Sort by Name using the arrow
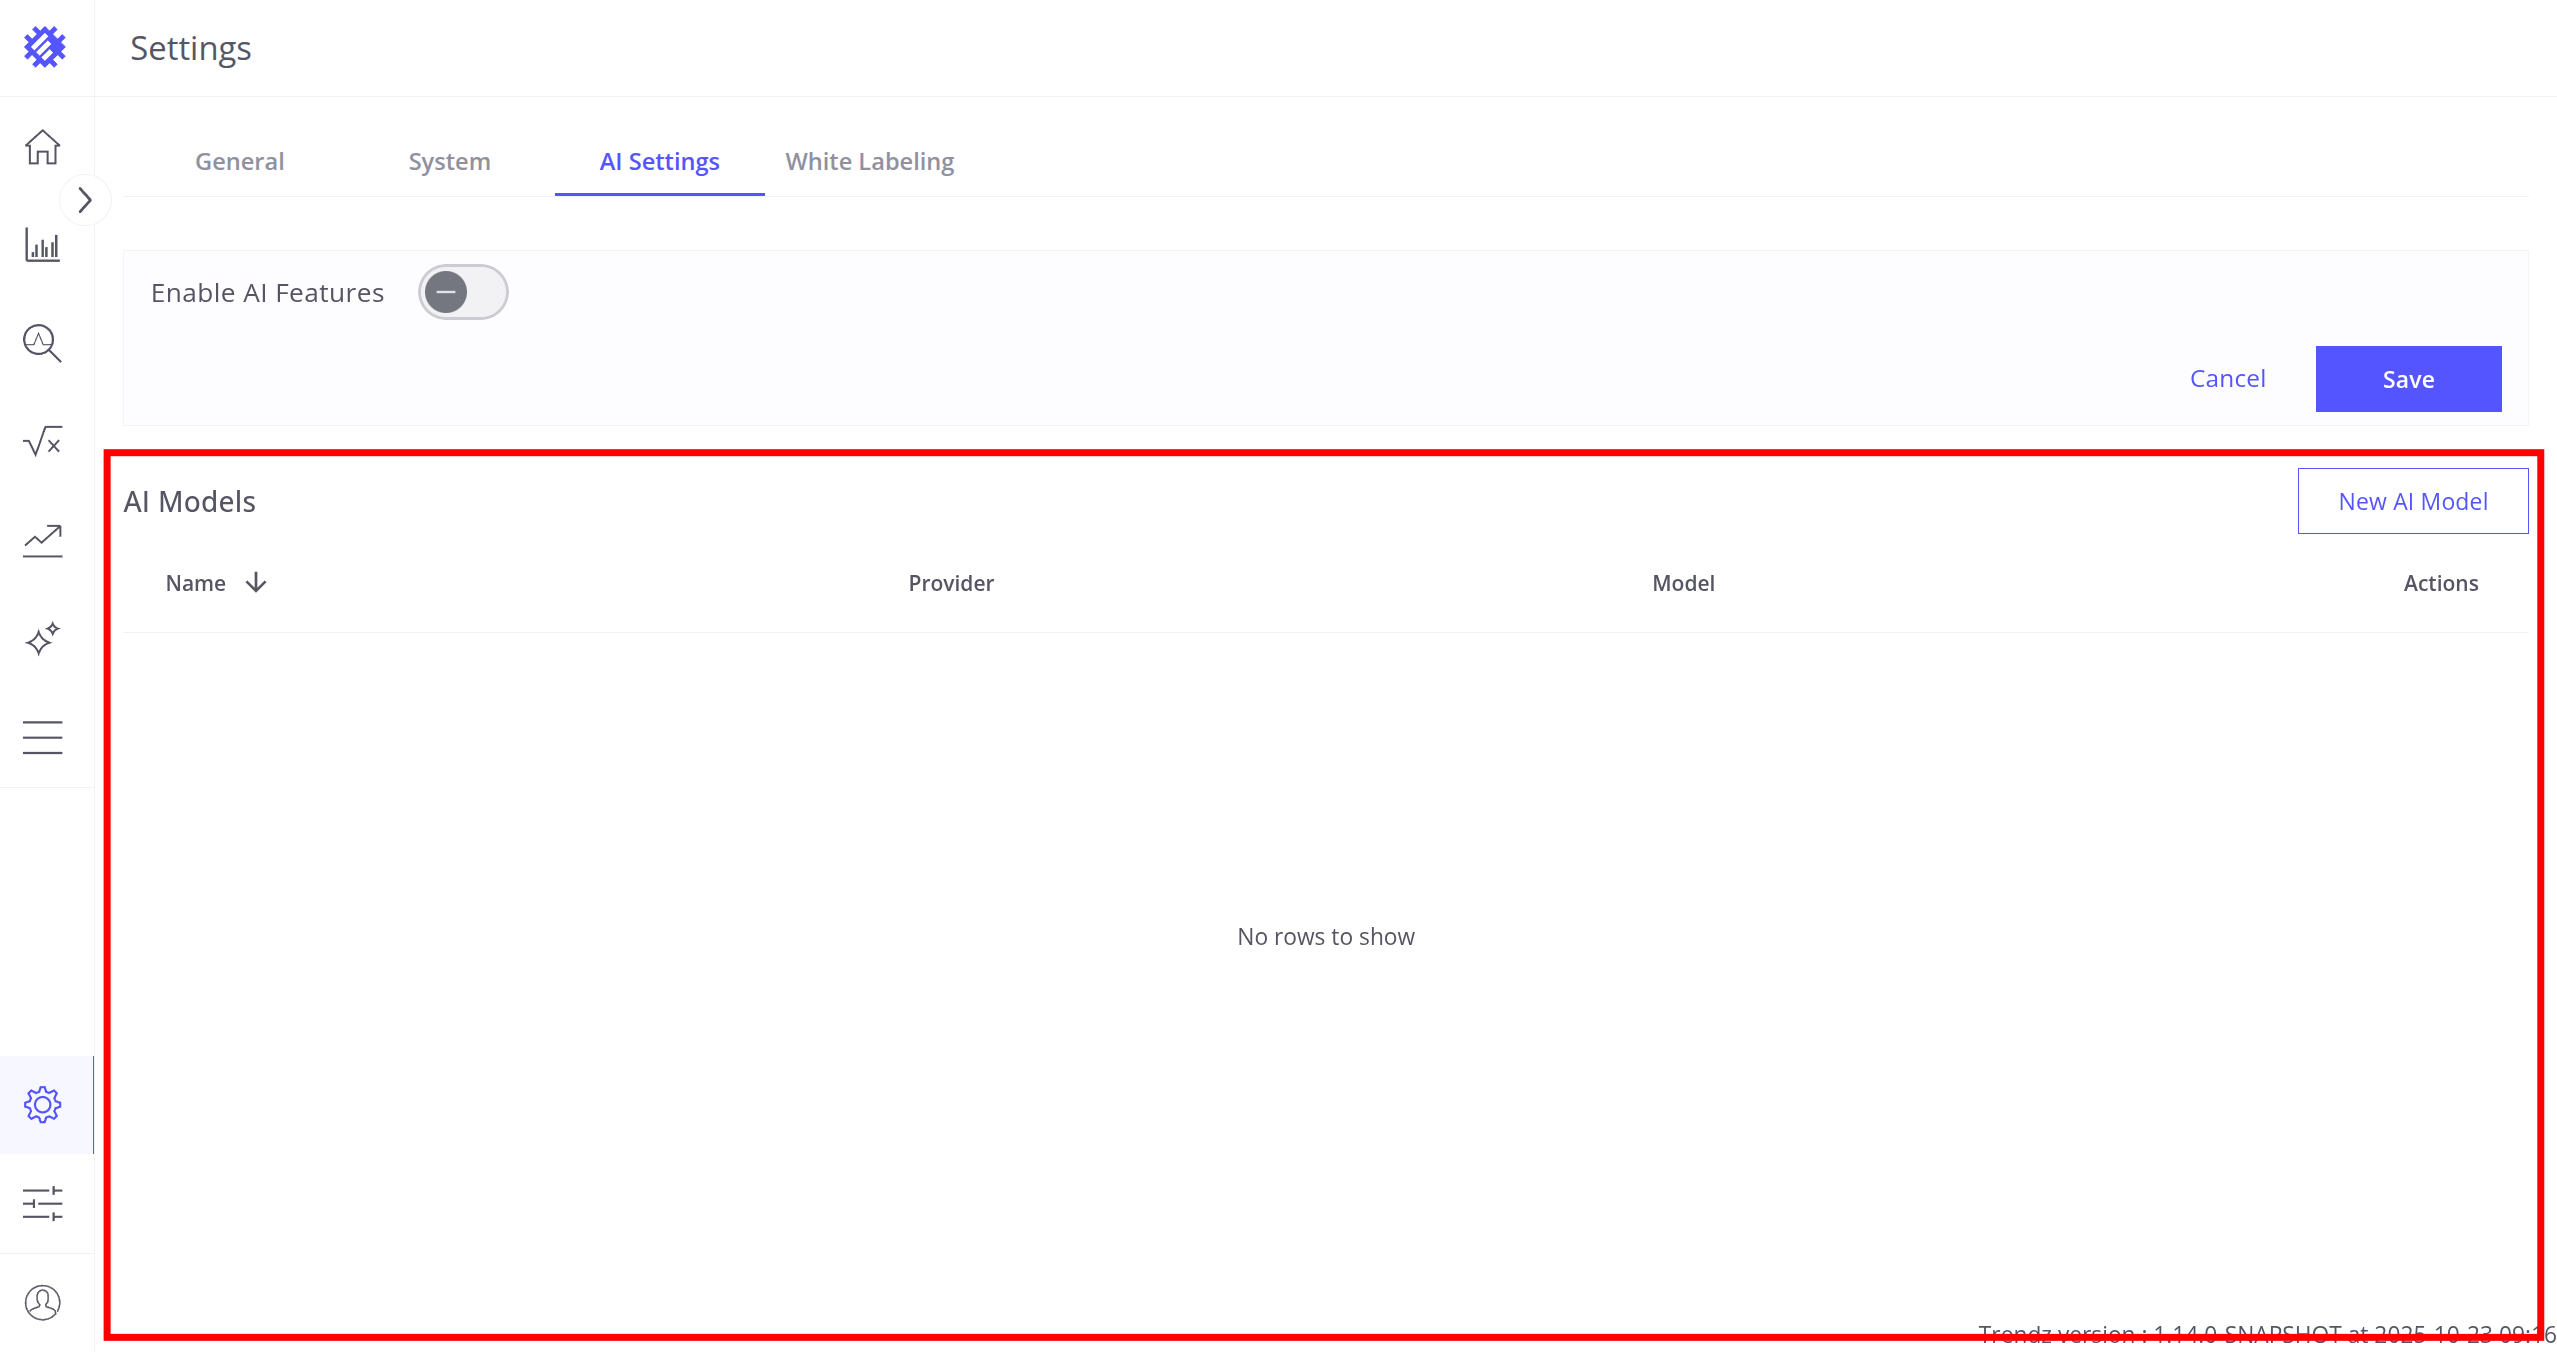 tap(256, 582)
